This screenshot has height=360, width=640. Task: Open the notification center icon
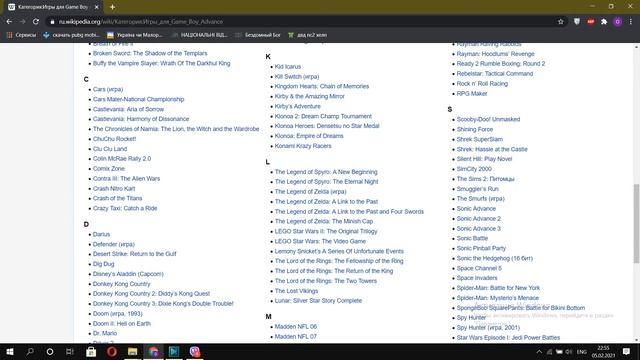627,352
